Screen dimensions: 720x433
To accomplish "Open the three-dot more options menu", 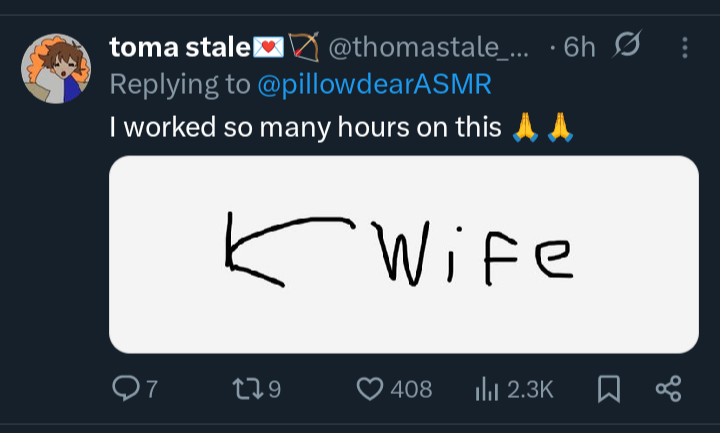I will pyautogui.click(x=685, y=48).
